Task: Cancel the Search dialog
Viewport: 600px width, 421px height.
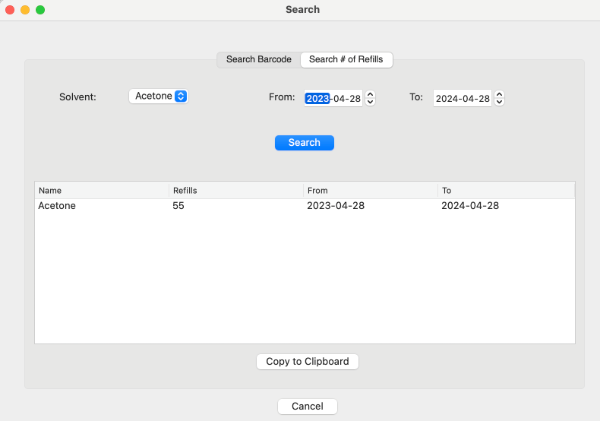Action: tap(307, 406)
